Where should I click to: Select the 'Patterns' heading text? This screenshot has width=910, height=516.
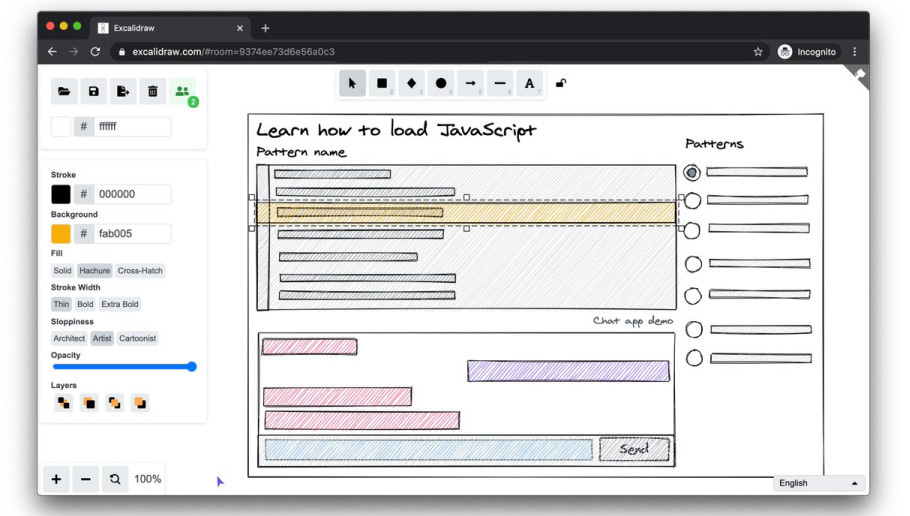pos(714,143)
